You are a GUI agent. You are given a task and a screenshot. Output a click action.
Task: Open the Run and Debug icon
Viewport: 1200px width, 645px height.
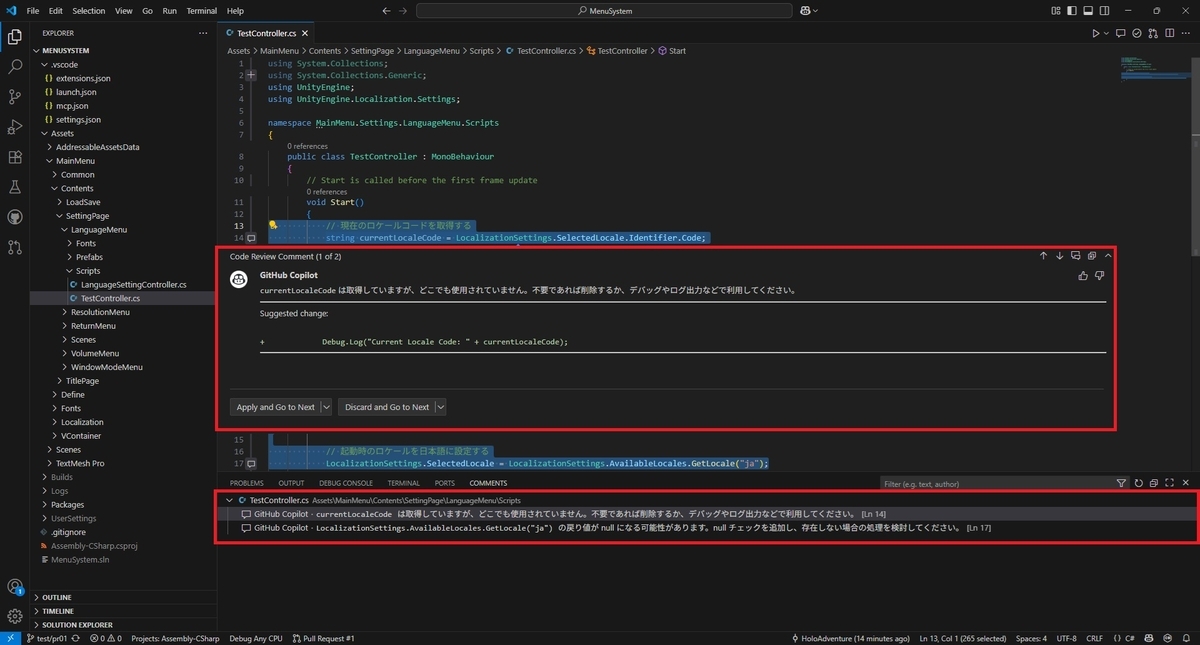click(15, 128)
